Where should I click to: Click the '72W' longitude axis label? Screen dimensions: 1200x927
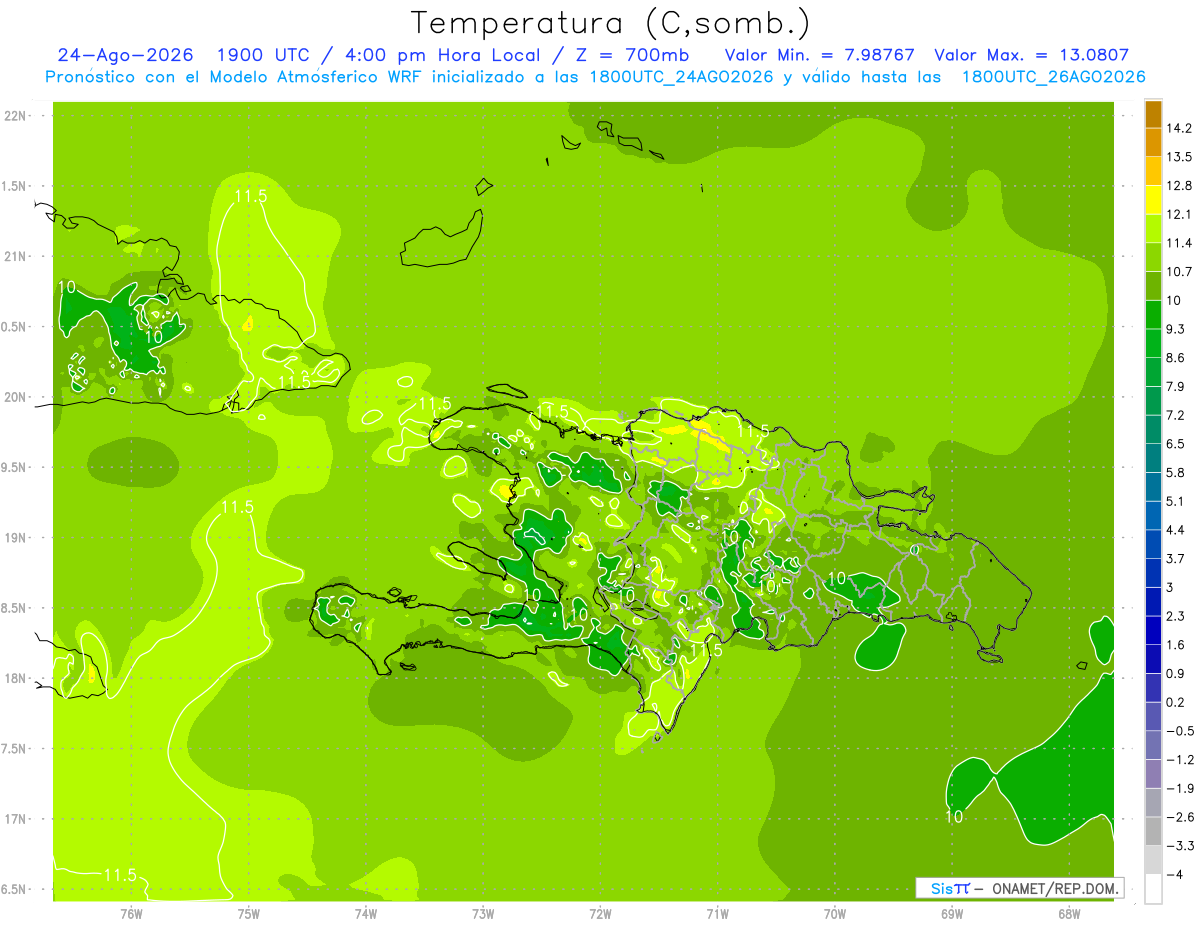click(x=600, y=912)
